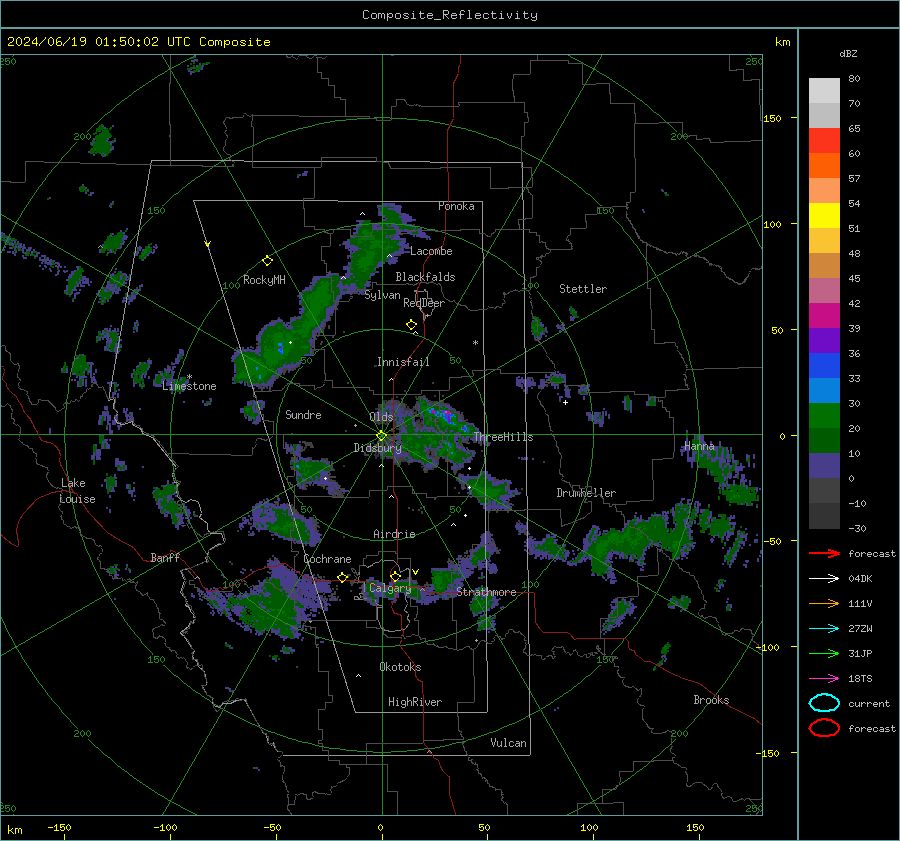The height and width of the screenshot is (841, 900).
Task: Pick the blue 33-36 dBZ swatch
Action: (x=824, y=365)
